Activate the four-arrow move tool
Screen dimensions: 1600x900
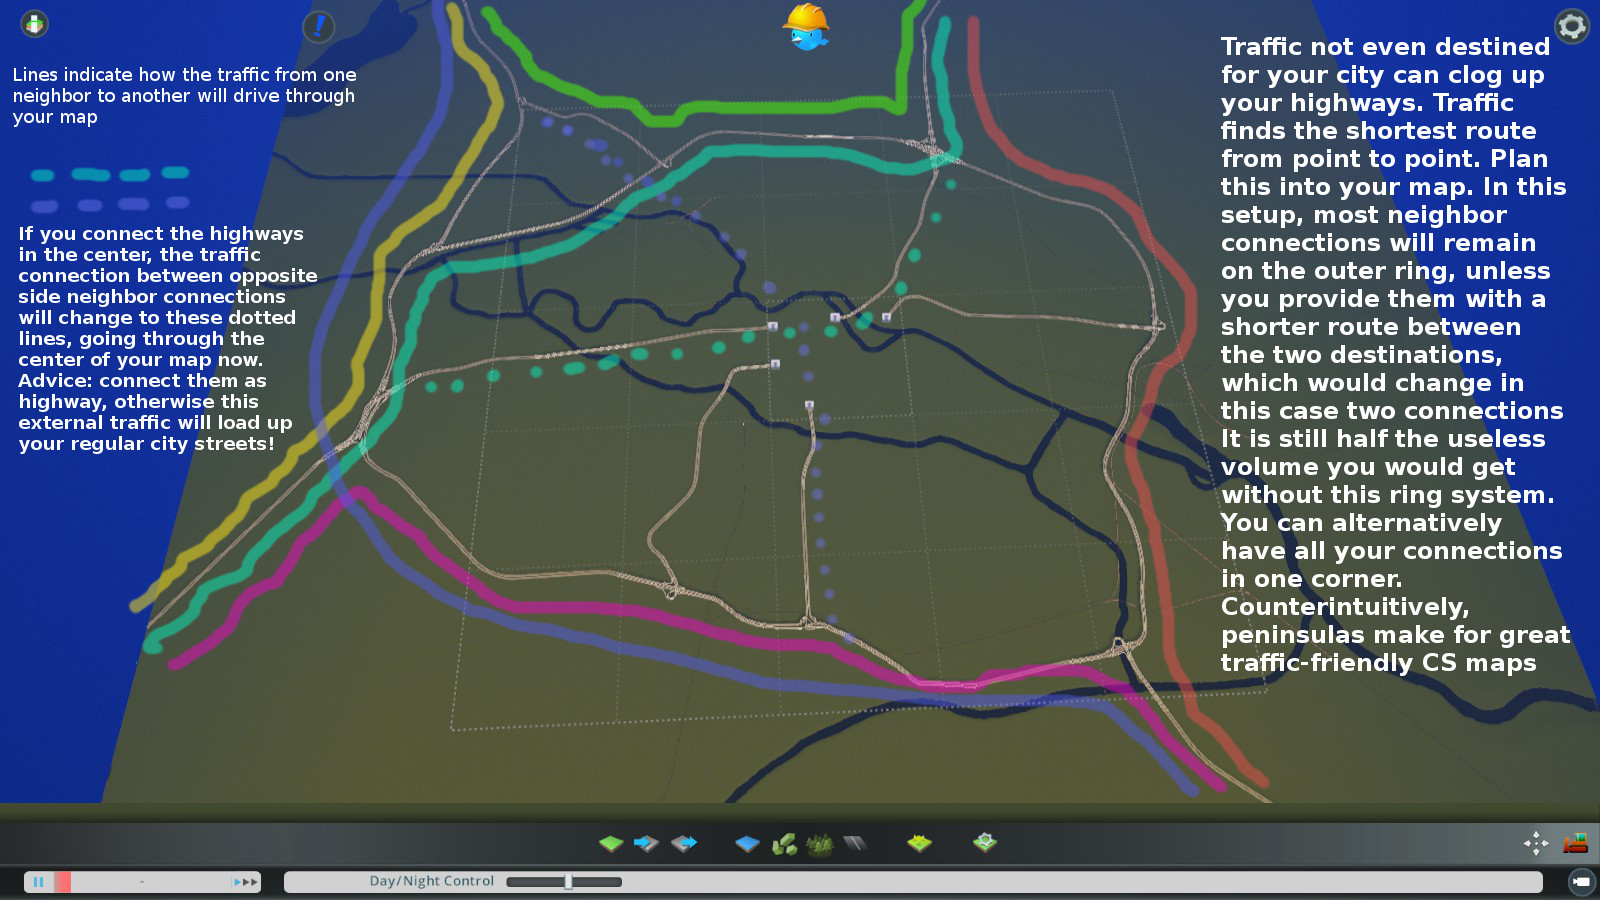(1536, 843)
